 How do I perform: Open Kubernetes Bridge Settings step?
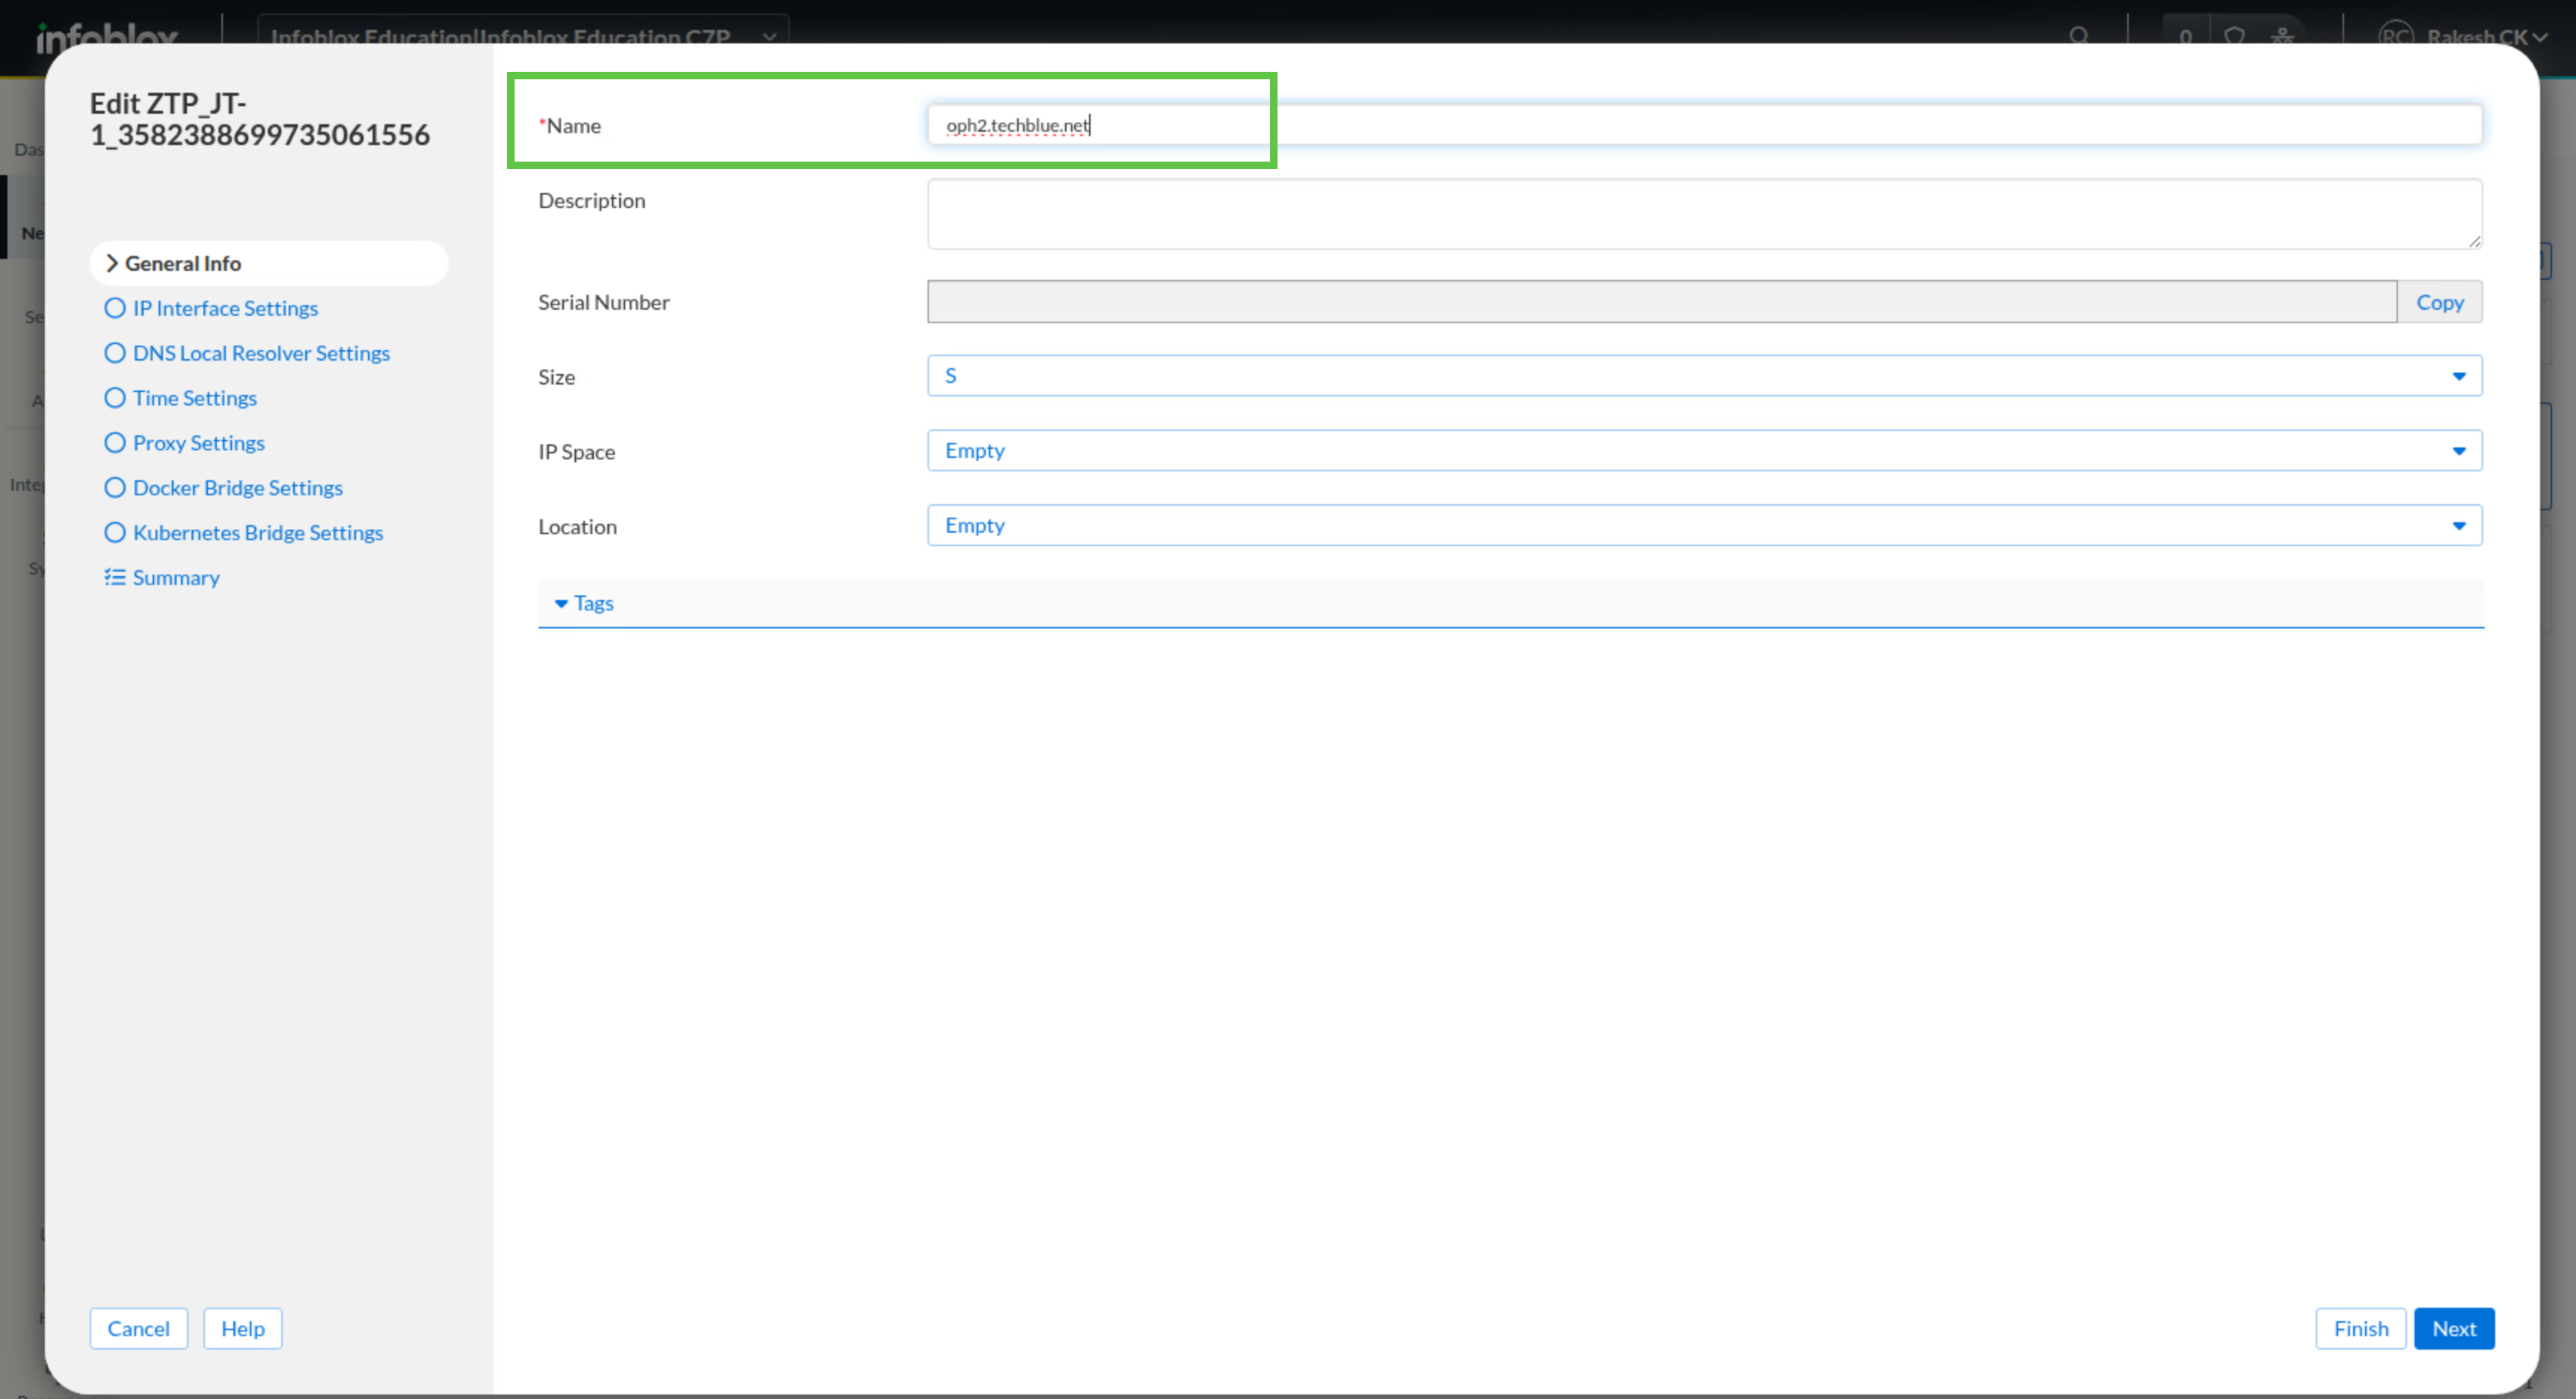[258, 533]
